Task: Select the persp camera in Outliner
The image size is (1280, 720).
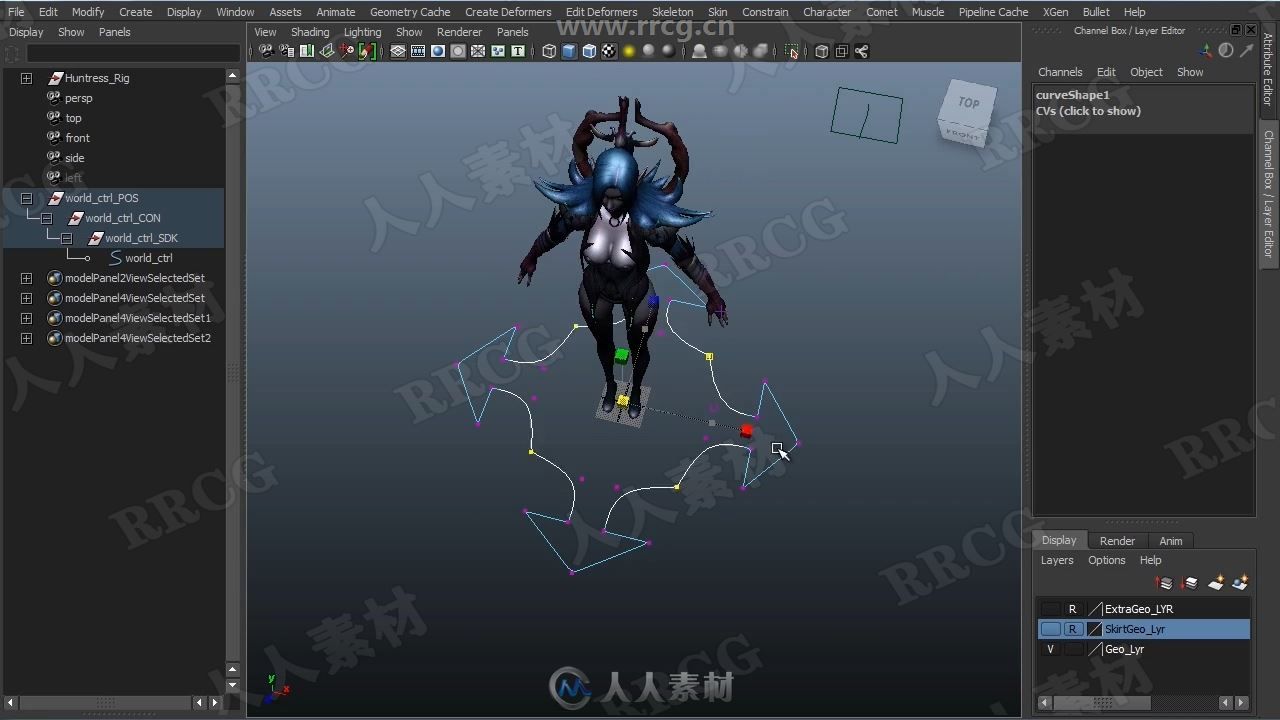Action: point(78,98)
